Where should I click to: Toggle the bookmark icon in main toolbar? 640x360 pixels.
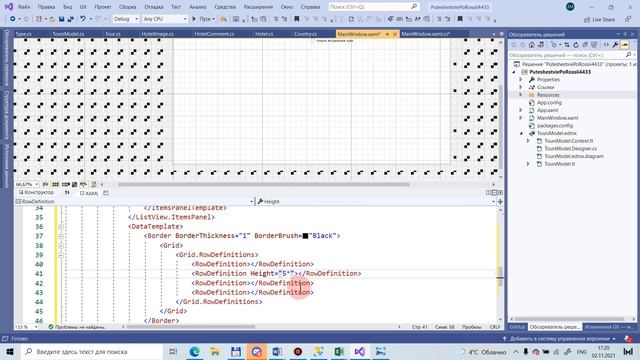[297, 19]
